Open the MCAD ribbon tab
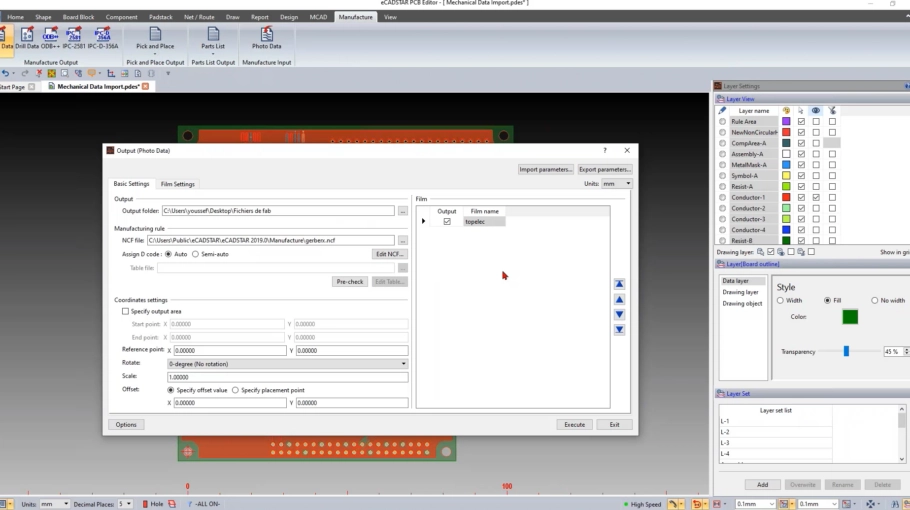Screen dimensions: 910x510 coord(318,17)
